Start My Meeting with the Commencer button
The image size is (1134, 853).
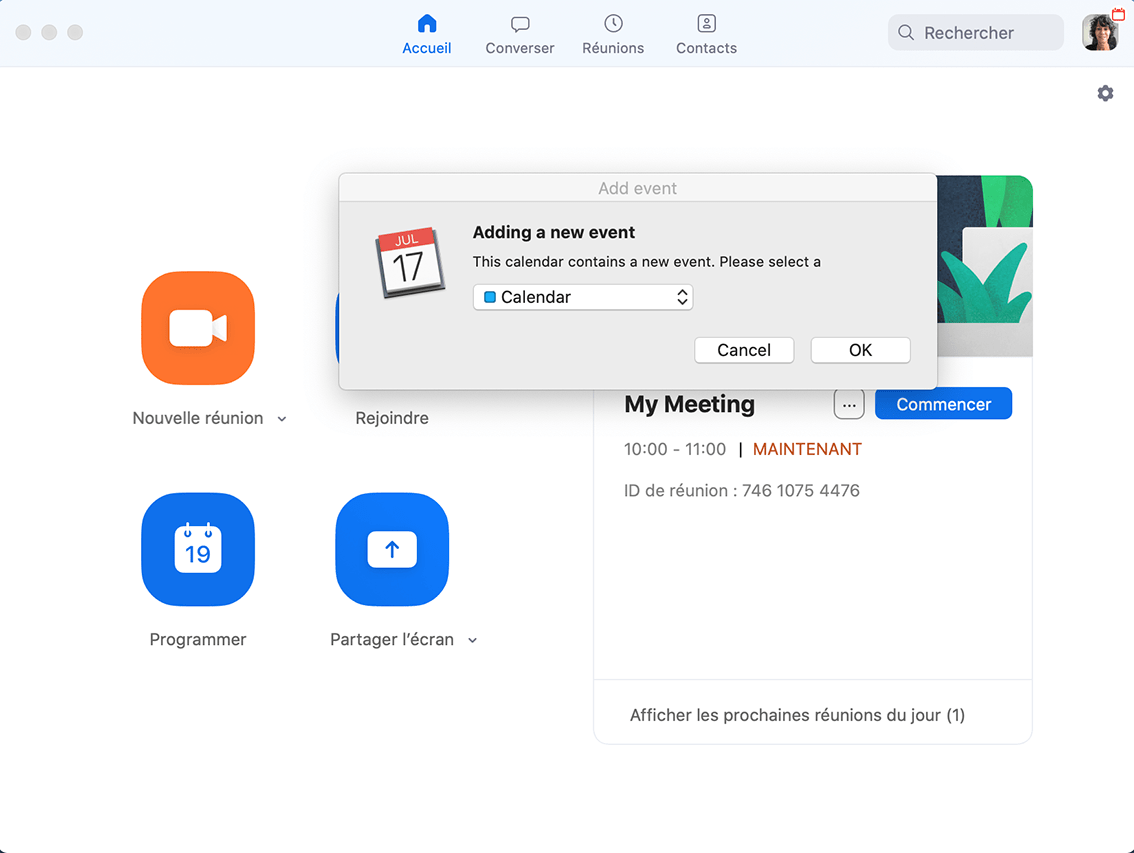click(x=942, y=403)
